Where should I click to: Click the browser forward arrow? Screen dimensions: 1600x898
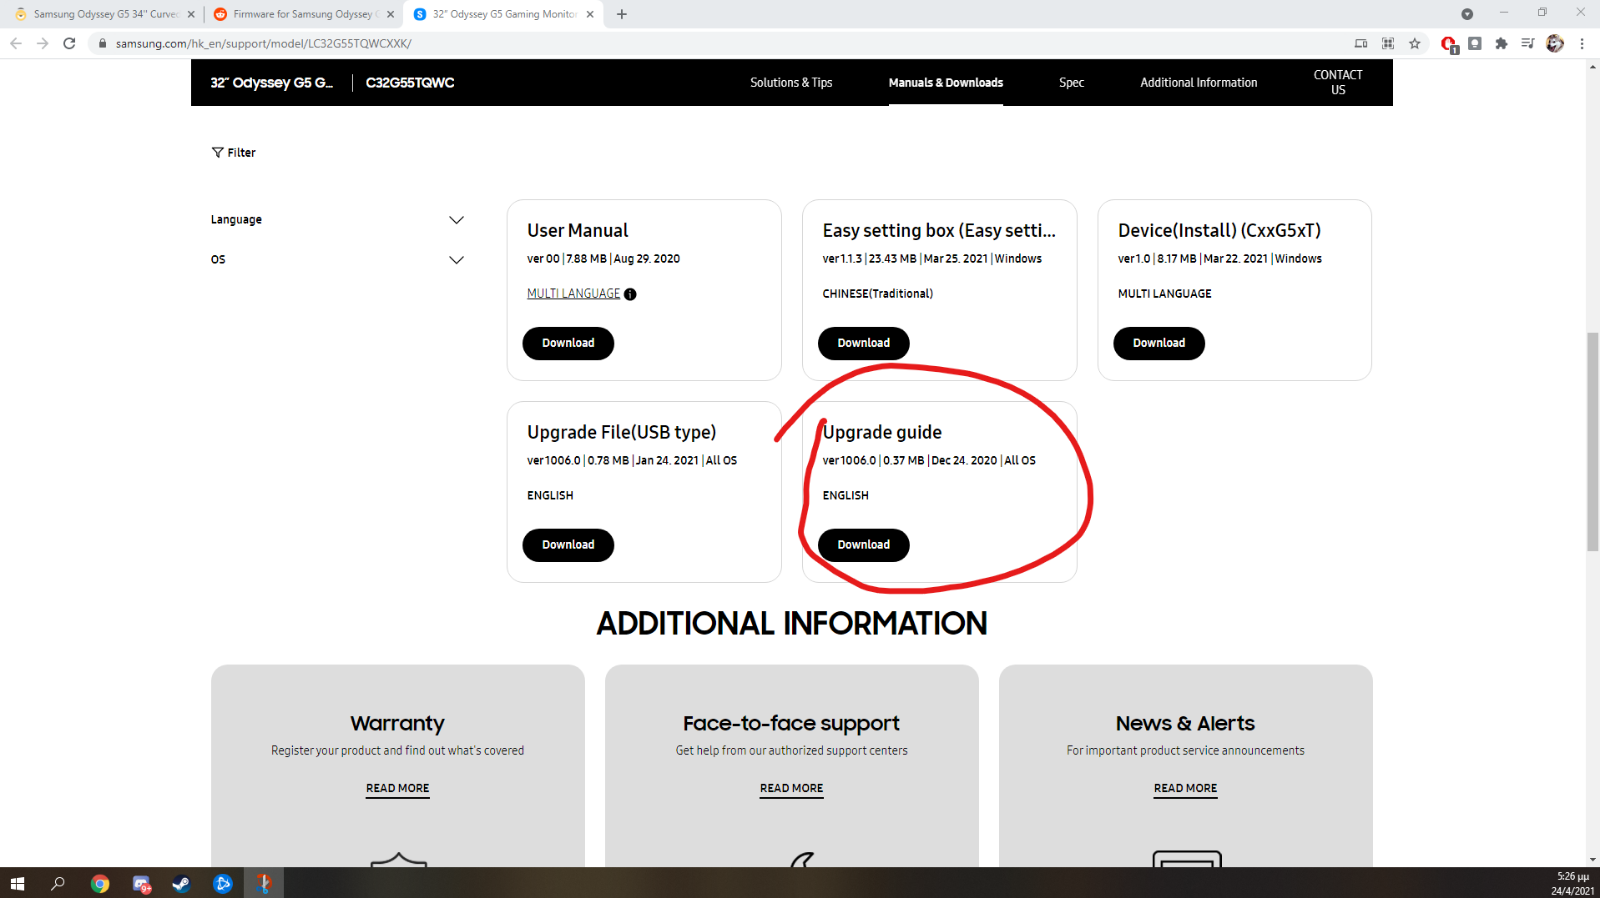point(42,43)
